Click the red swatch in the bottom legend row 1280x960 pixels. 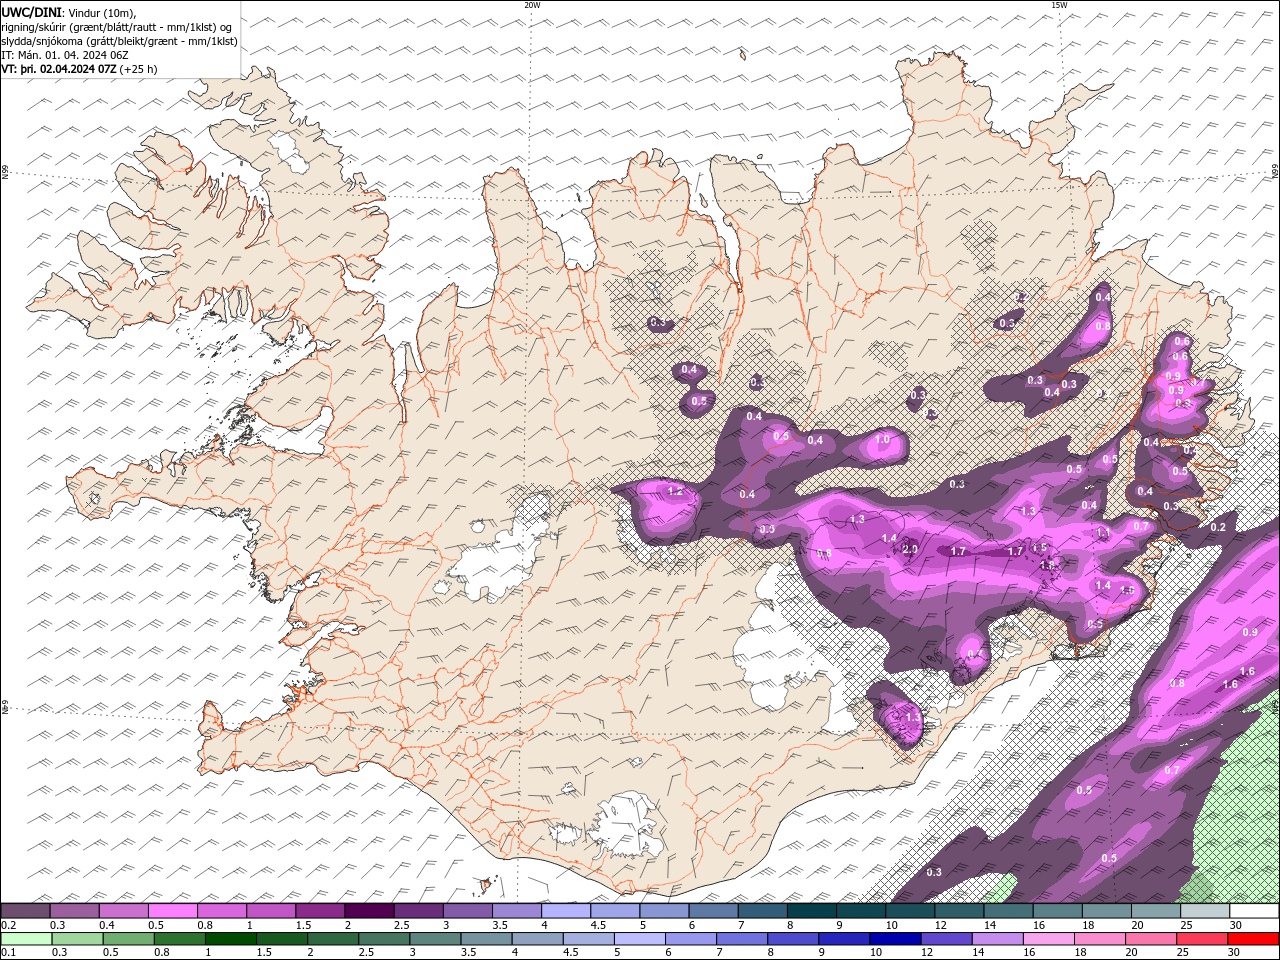(1253, 939)
